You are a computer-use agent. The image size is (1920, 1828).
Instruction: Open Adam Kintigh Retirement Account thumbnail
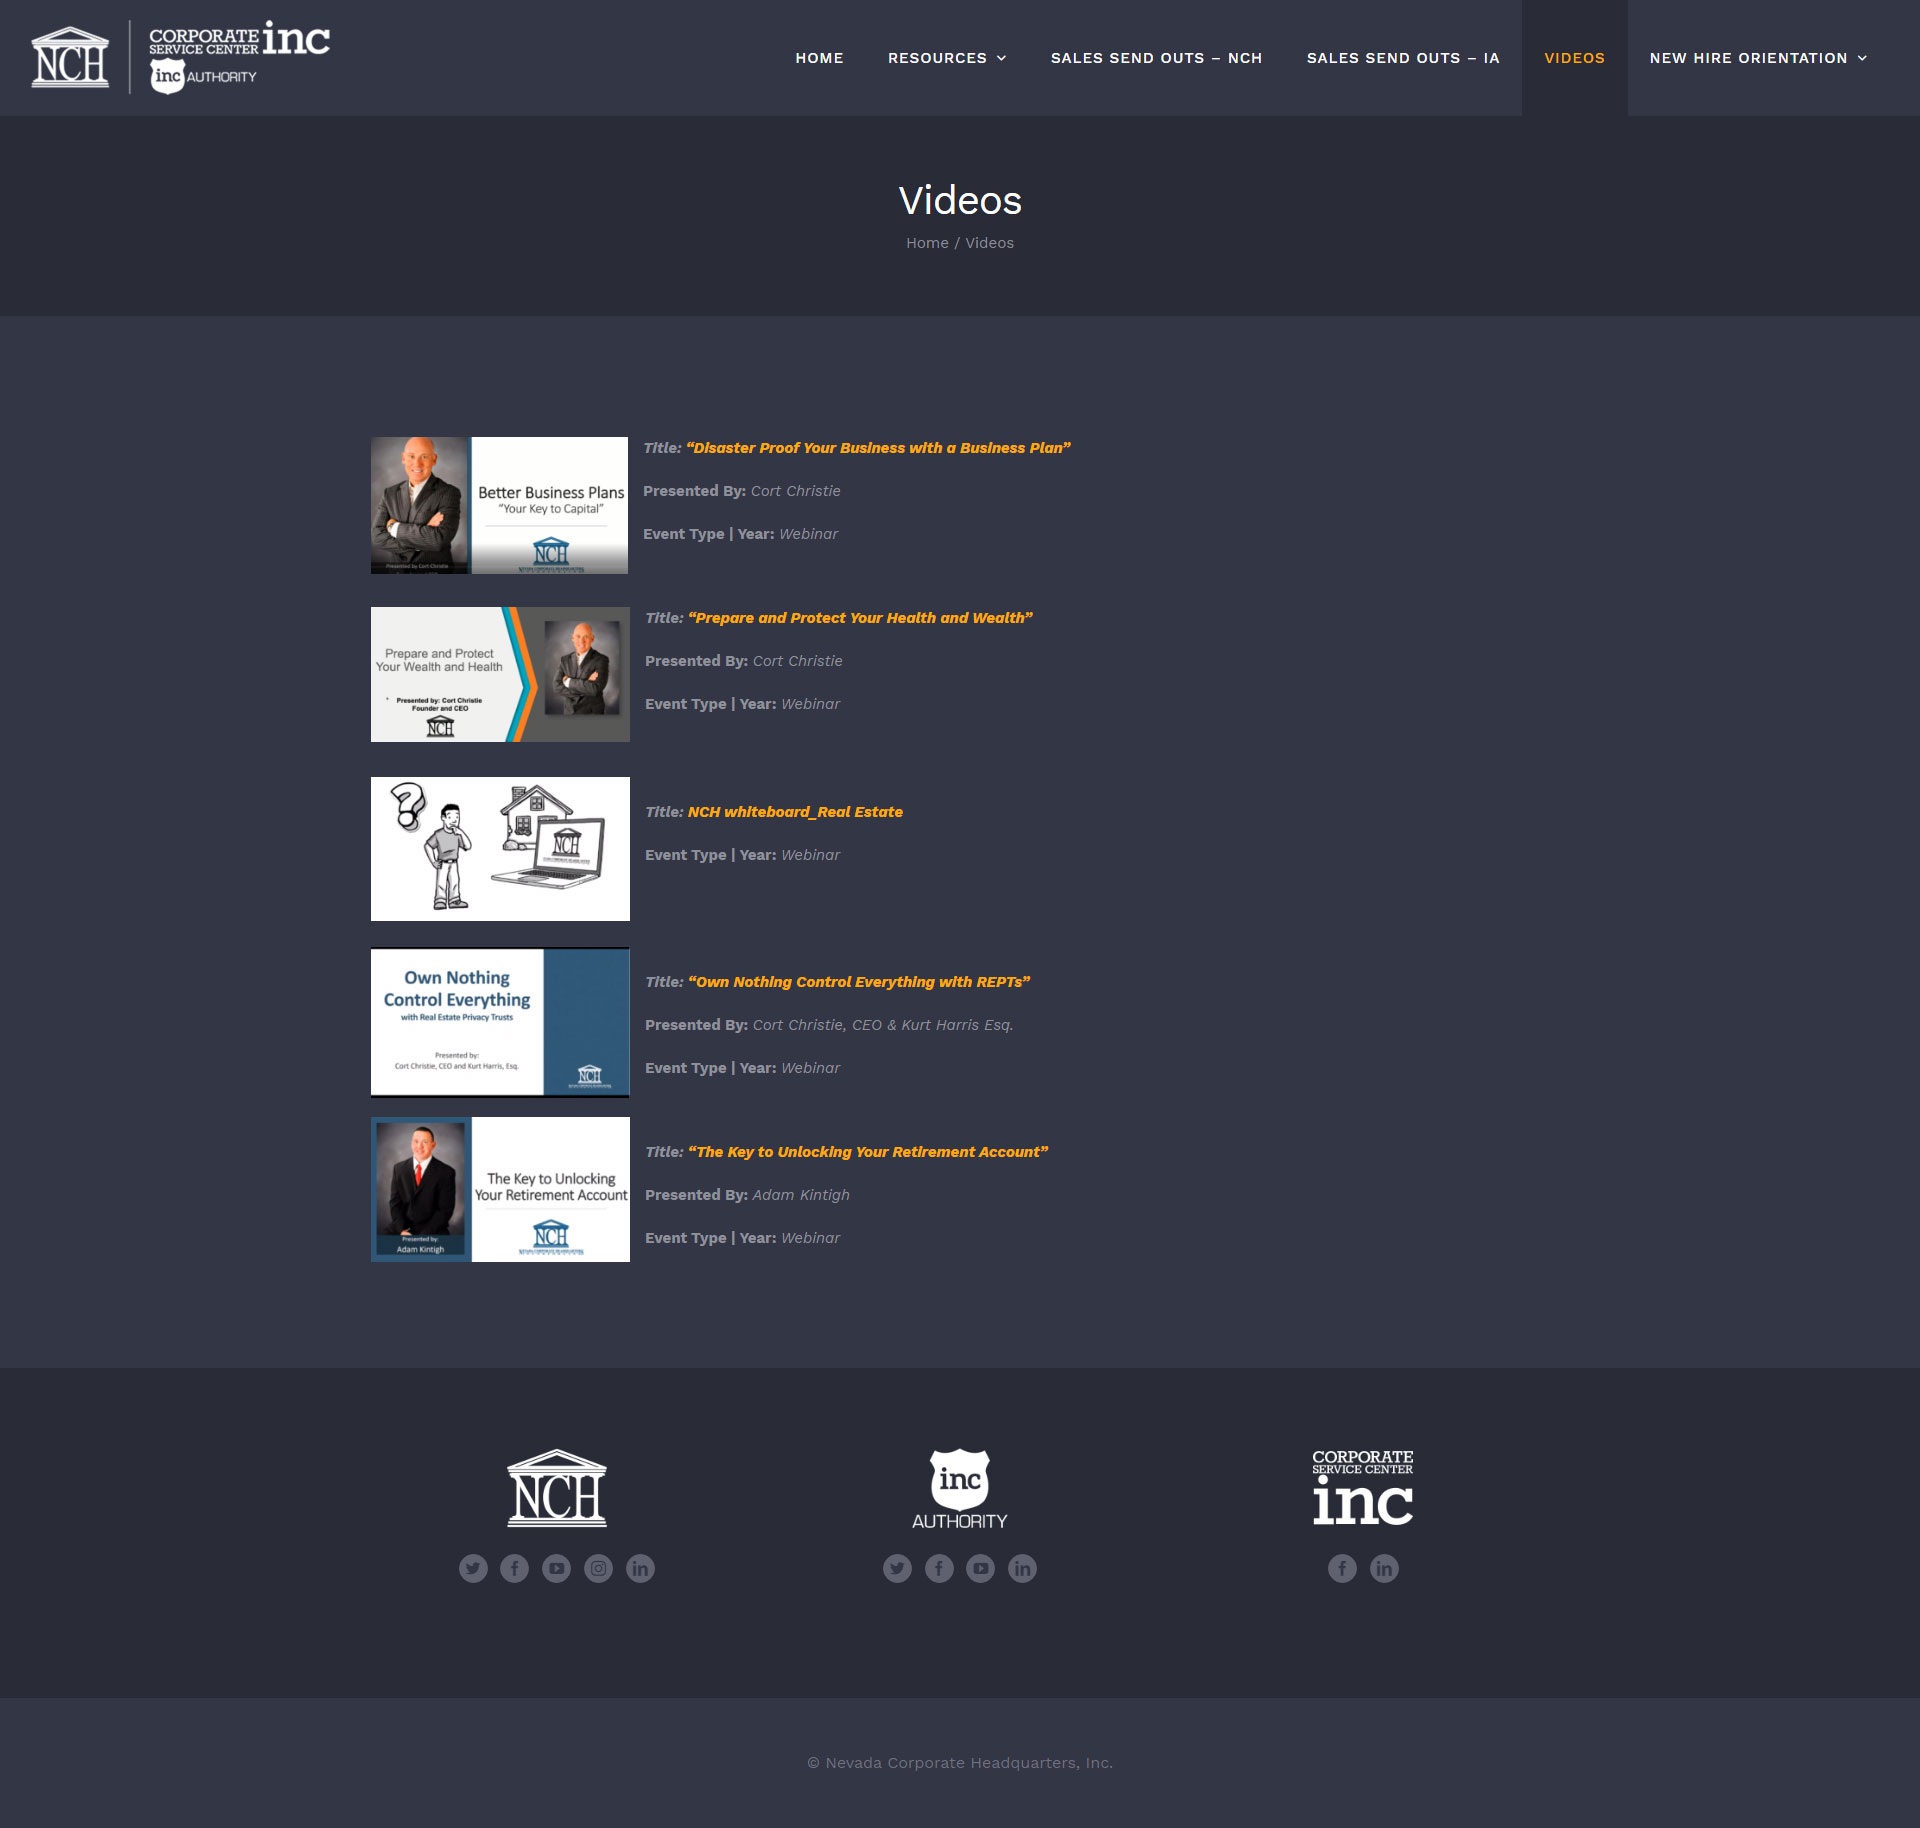pyautogui.click(x=500, y=1189)
